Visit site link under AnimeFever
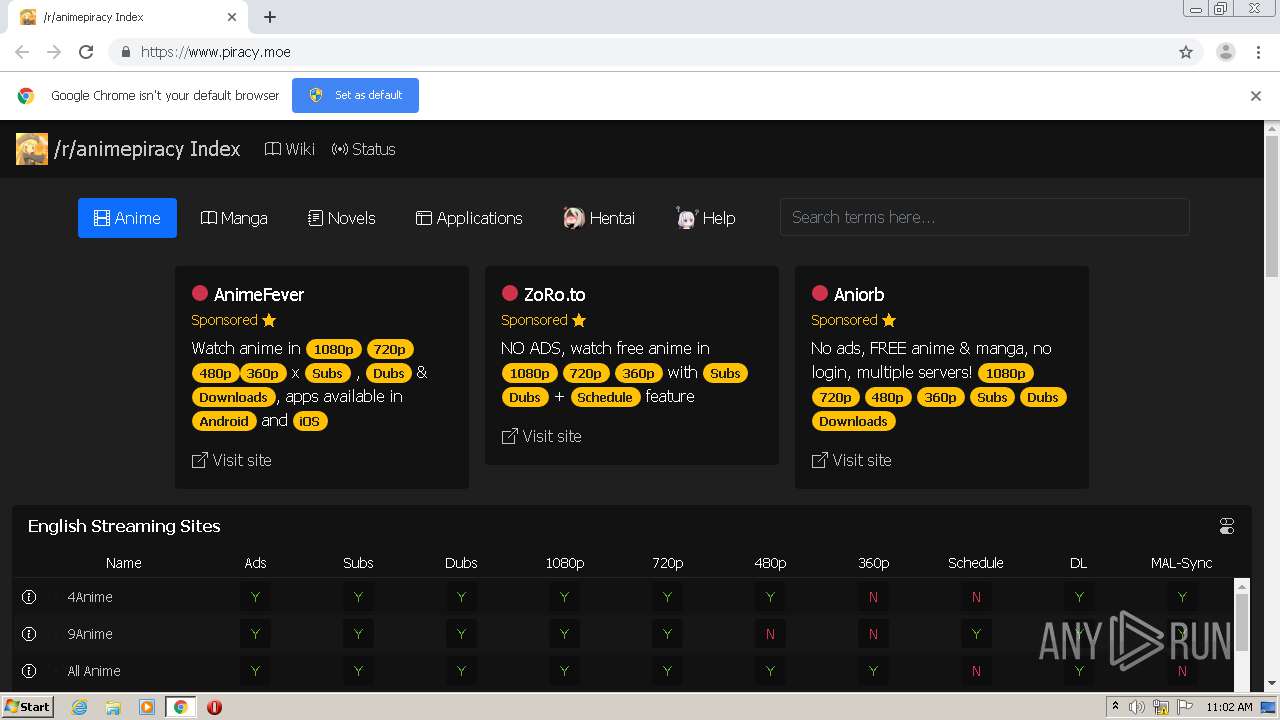Image resolution: width=1280 pixels, height=720 pixels. (x=231, y=460)
